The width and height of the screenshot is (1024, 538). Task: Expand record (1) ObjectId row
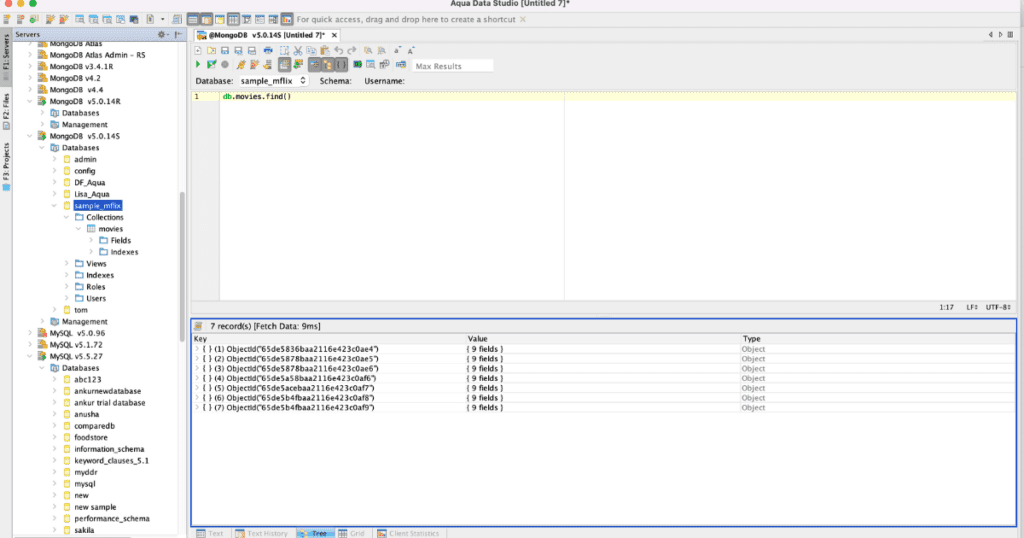point(197,349)
